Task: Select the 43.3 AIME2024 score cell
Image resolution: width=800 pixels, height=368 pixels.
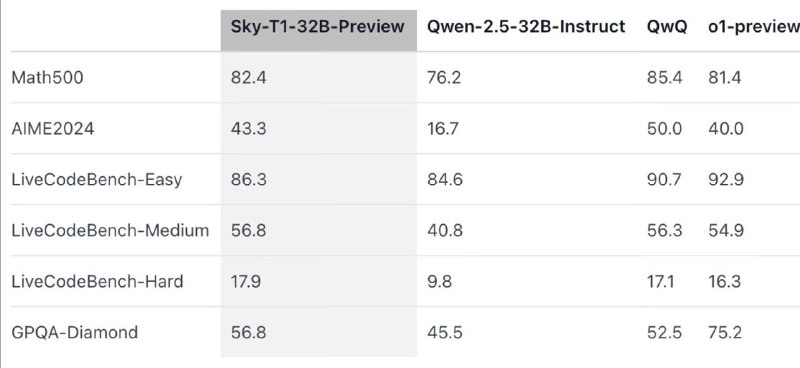Action: click(x=248, y=129)
